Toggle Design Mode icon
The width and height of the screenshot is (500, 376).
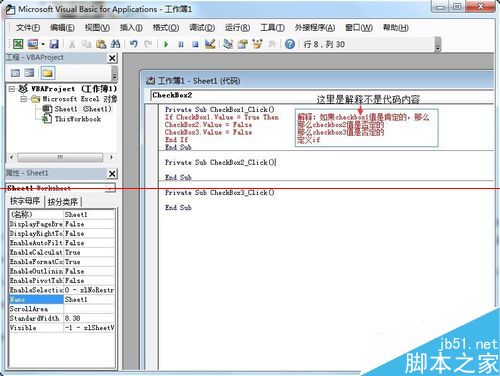tap(210, 44)
